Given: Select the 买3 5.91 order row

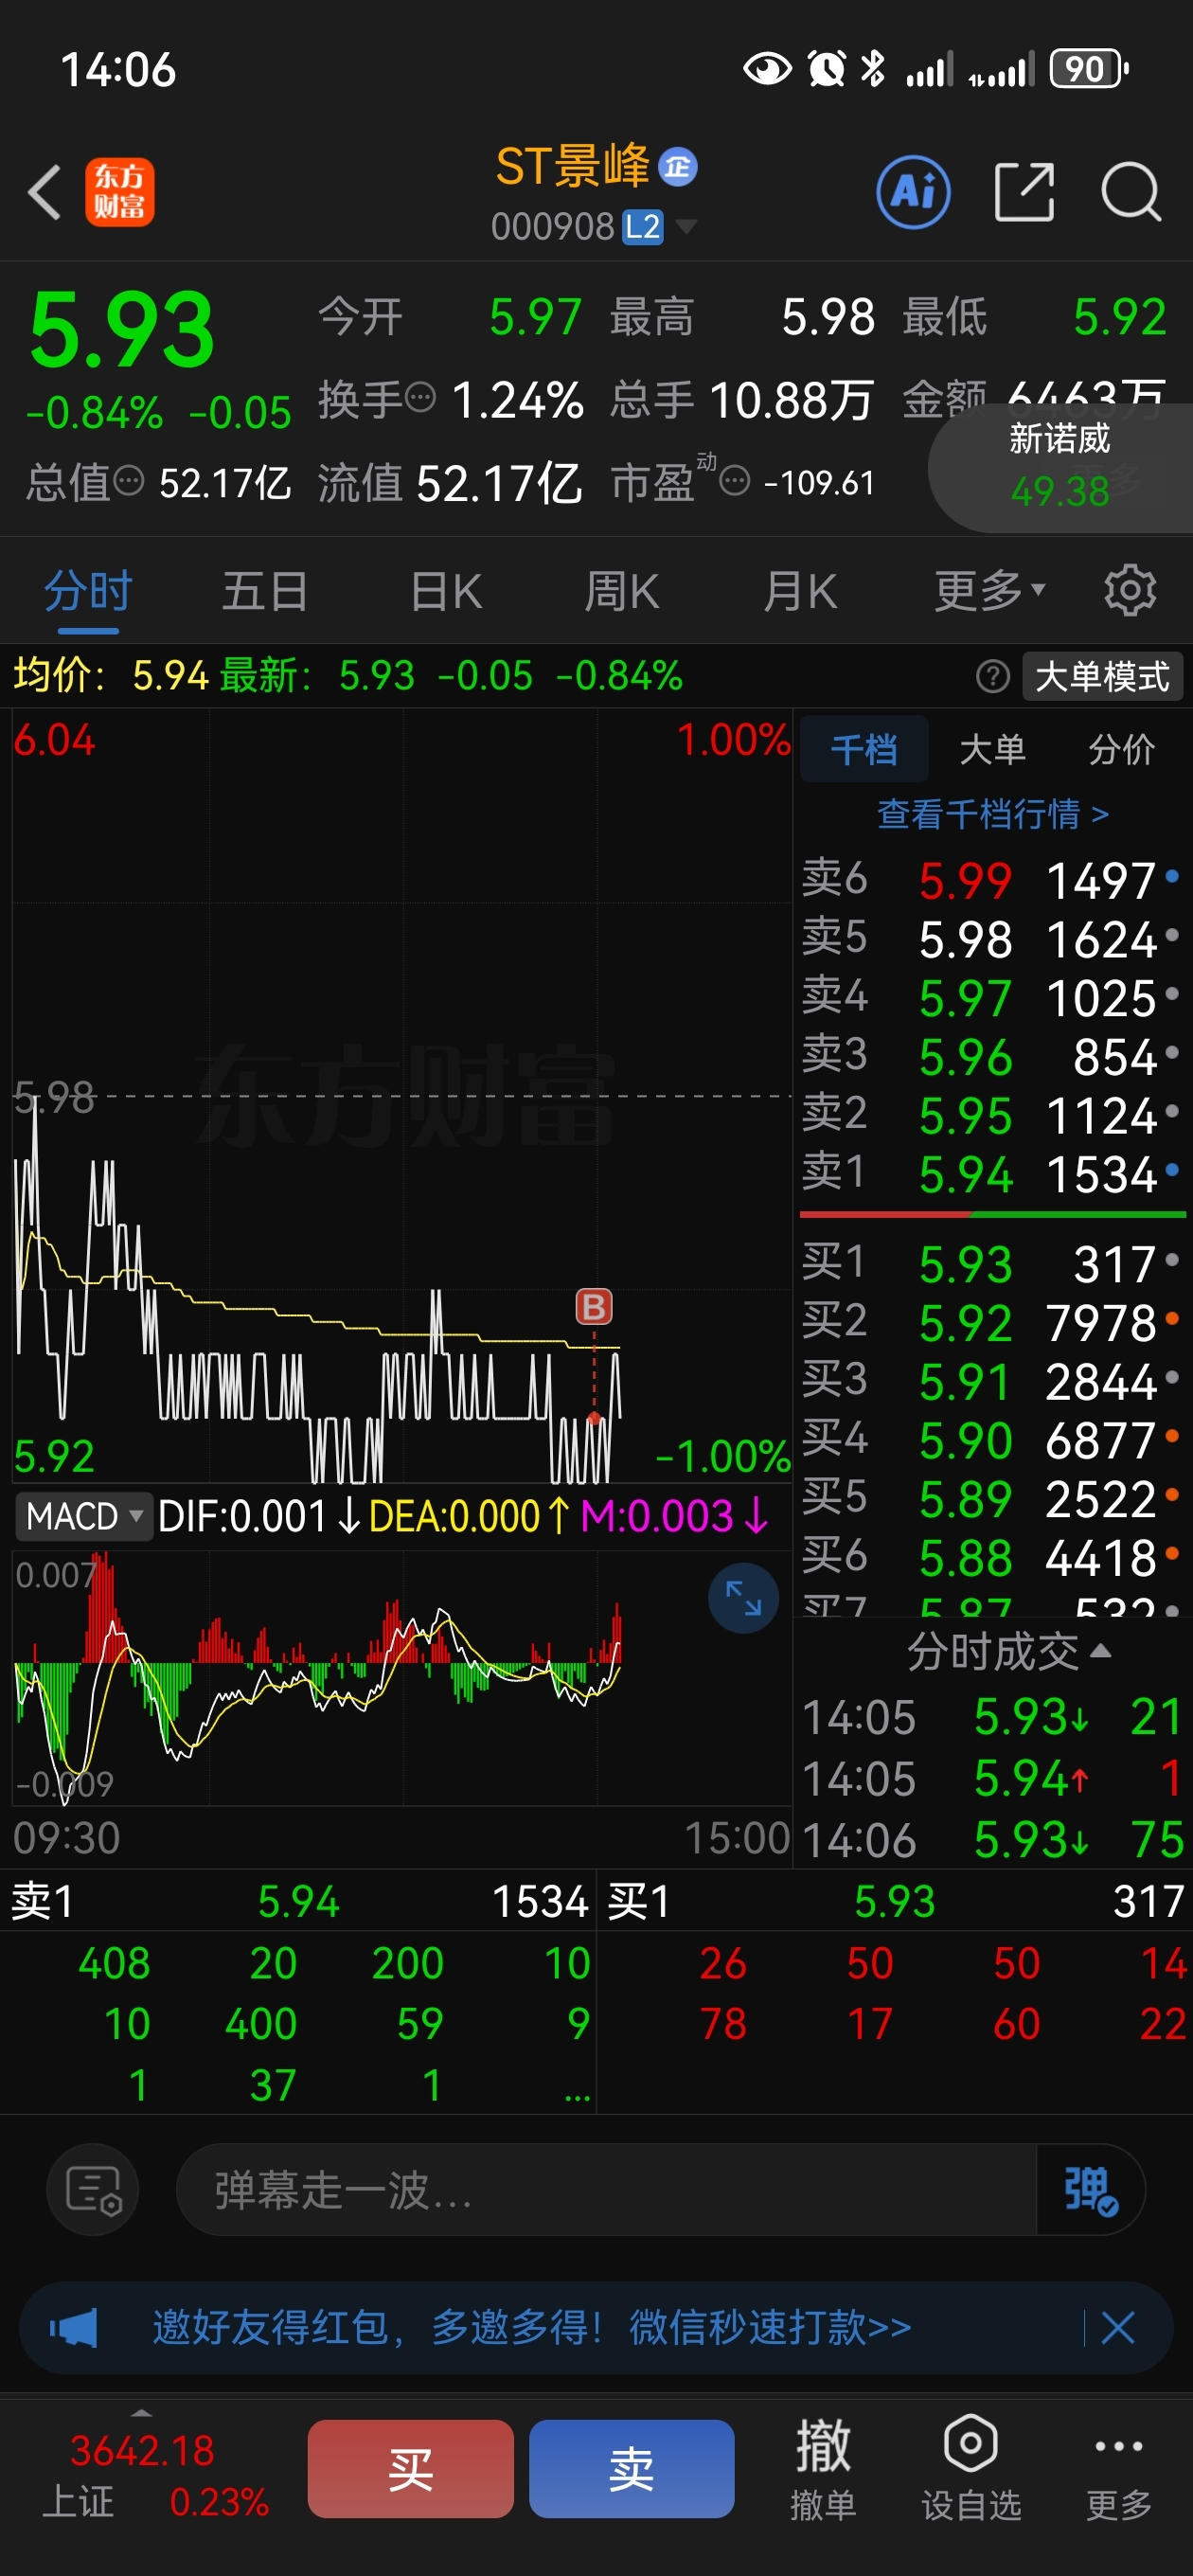Looking at the screenshot, I should pos(992,1381).
